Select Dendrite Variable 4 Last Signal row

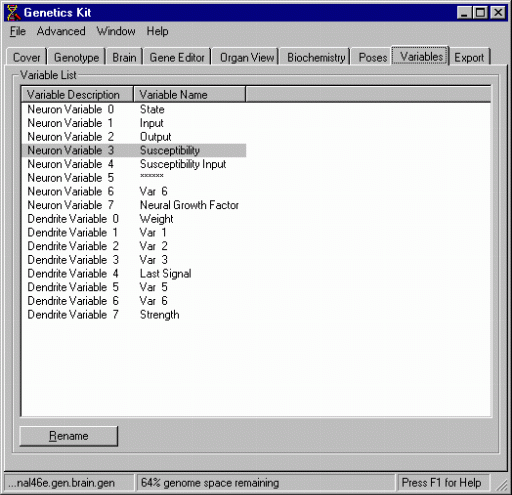[133, 273]
